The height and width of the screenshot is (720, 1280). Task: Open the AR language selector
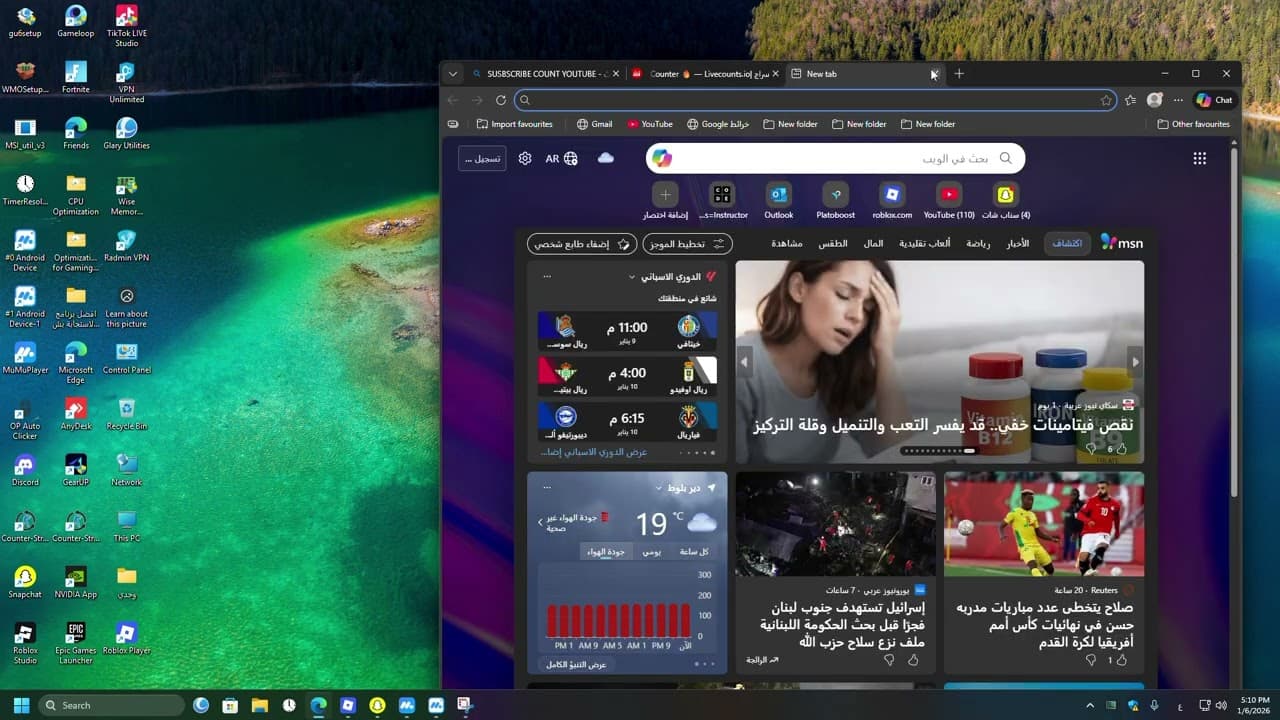[x=562, y=158]
